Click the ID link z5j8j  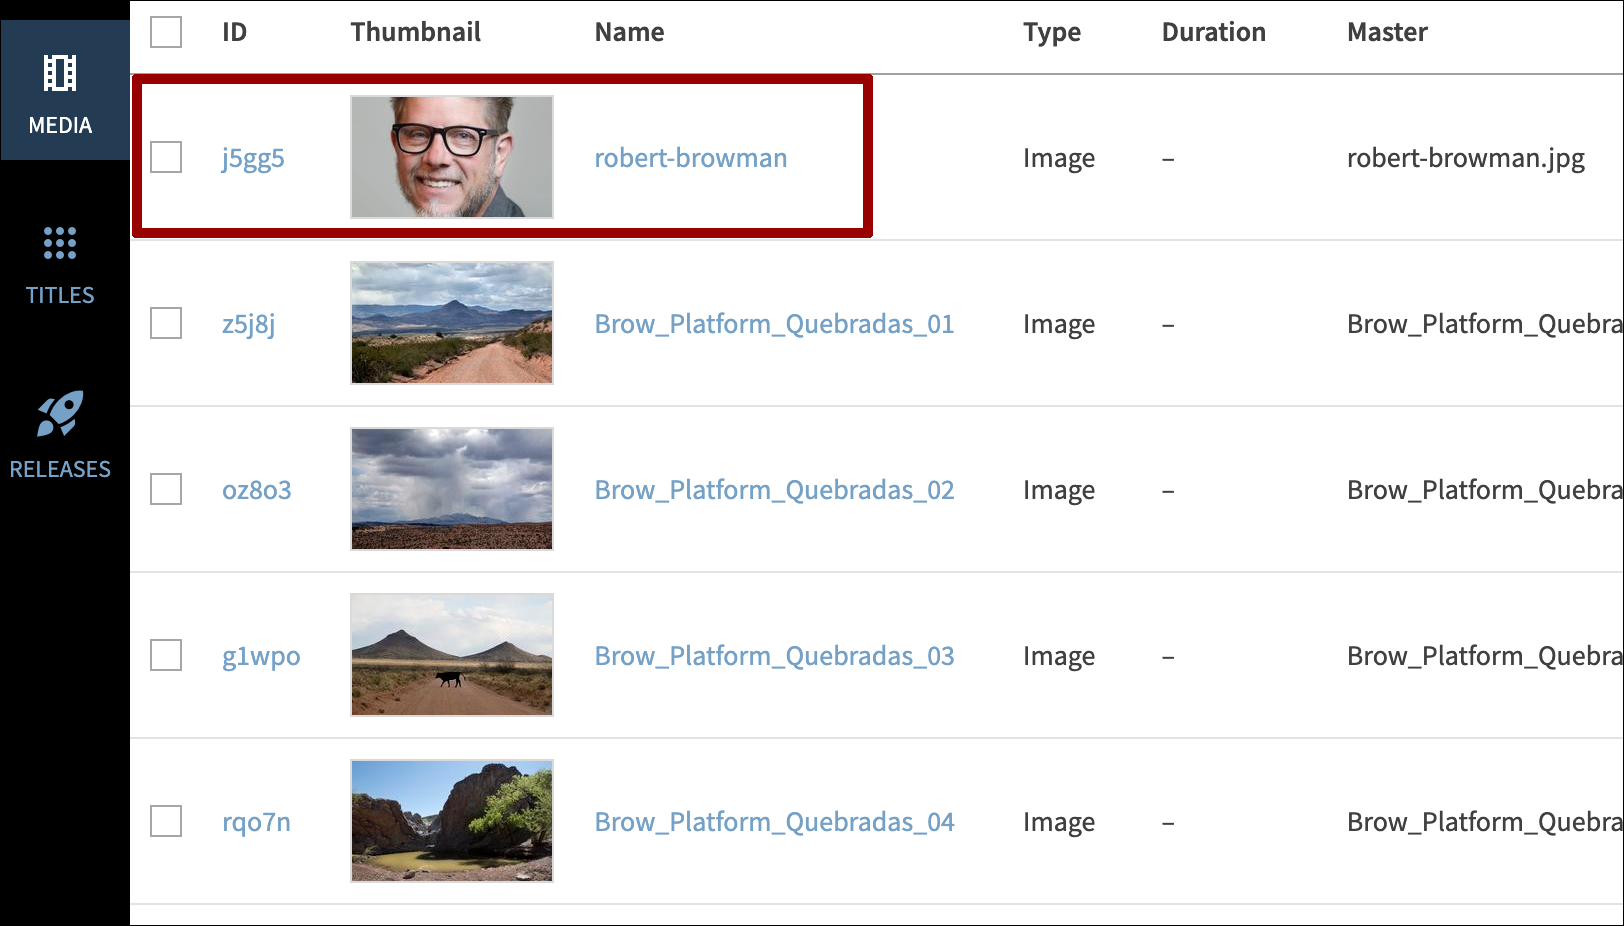click(249, 323)
